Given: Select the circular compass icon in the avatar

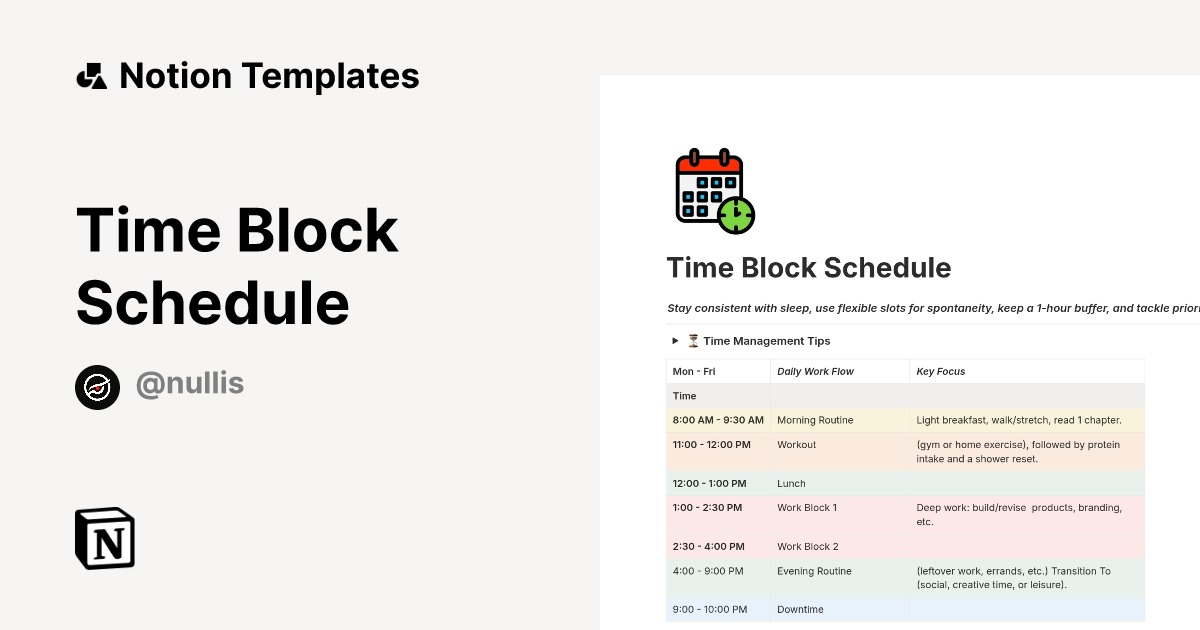Looking at the screenshot, I should (97, 387).
